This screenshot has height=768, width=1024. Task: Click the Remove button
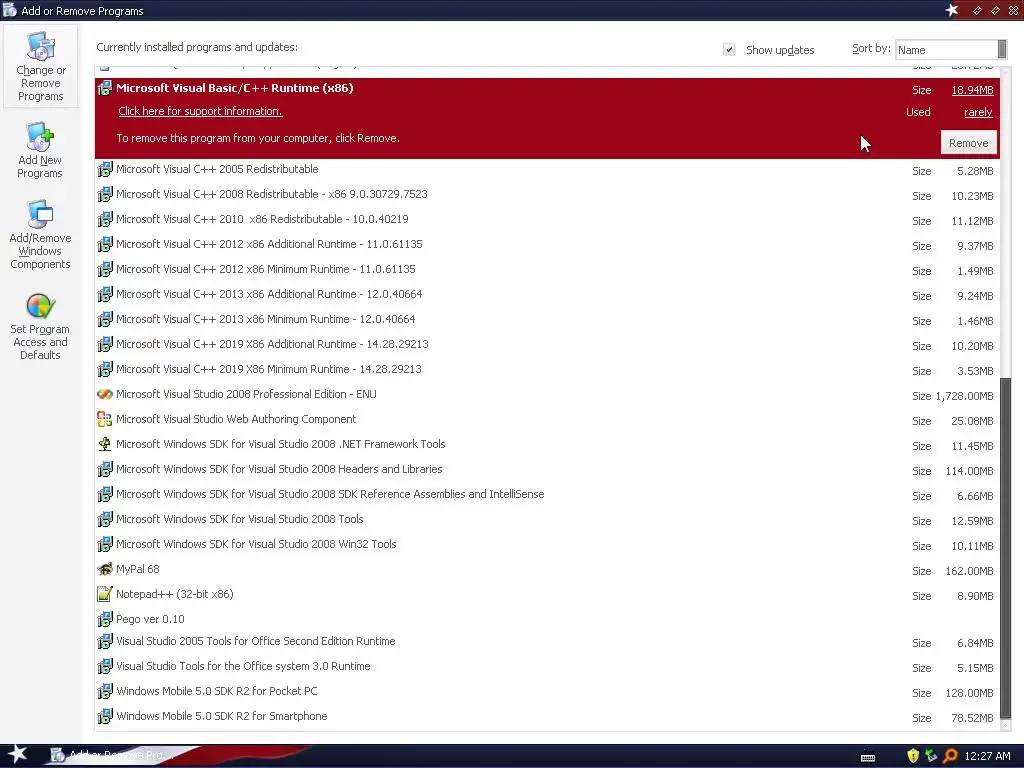pos(968,143)
